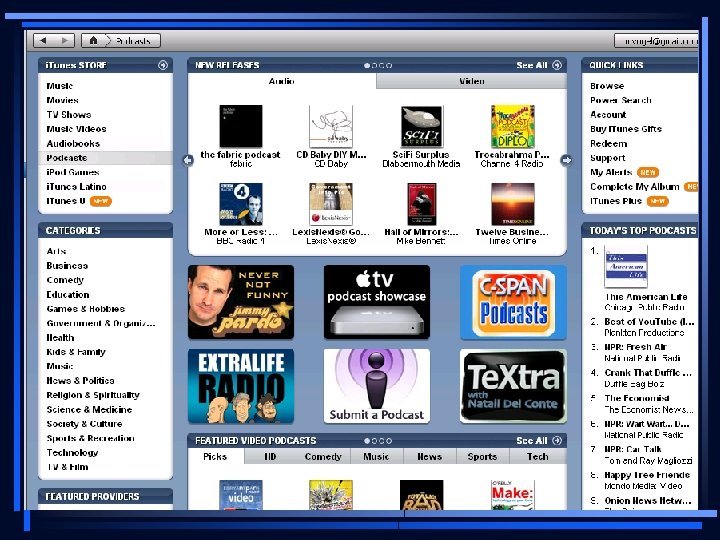
Task: Select the HD tab
Action: pyautogui.click(x=270, y=456)
